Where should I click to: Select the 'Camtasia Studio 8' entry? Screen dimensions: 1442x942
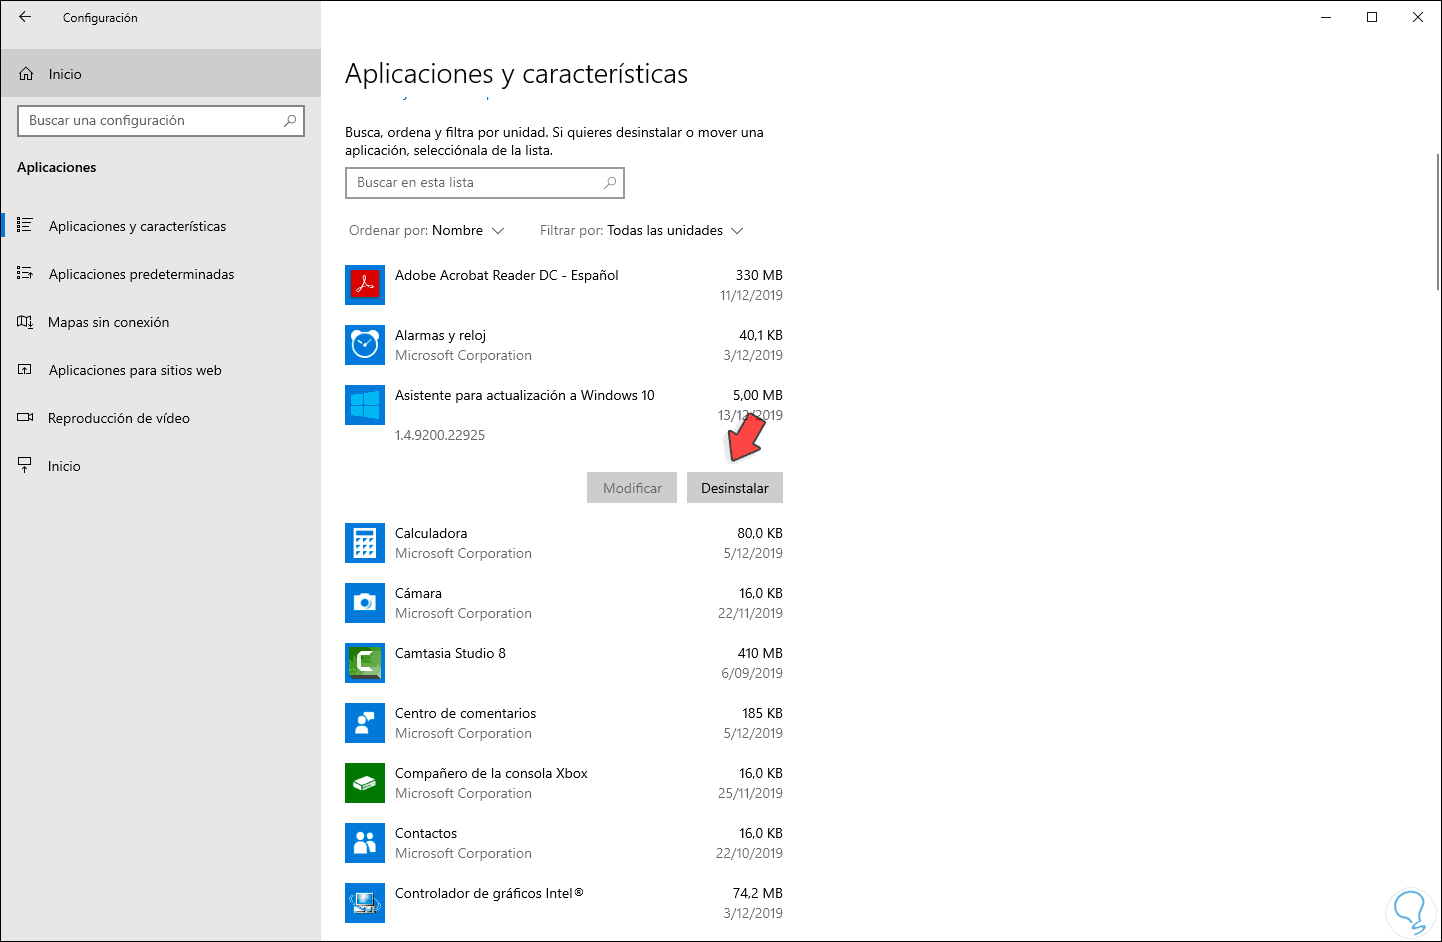click(450, 653)
